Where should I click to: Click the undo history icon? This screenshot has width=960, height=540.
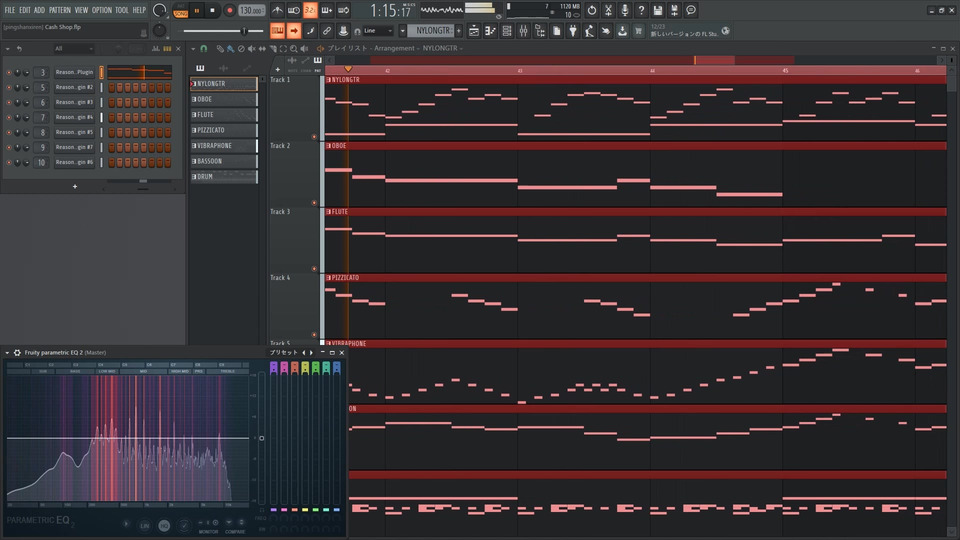591,10
